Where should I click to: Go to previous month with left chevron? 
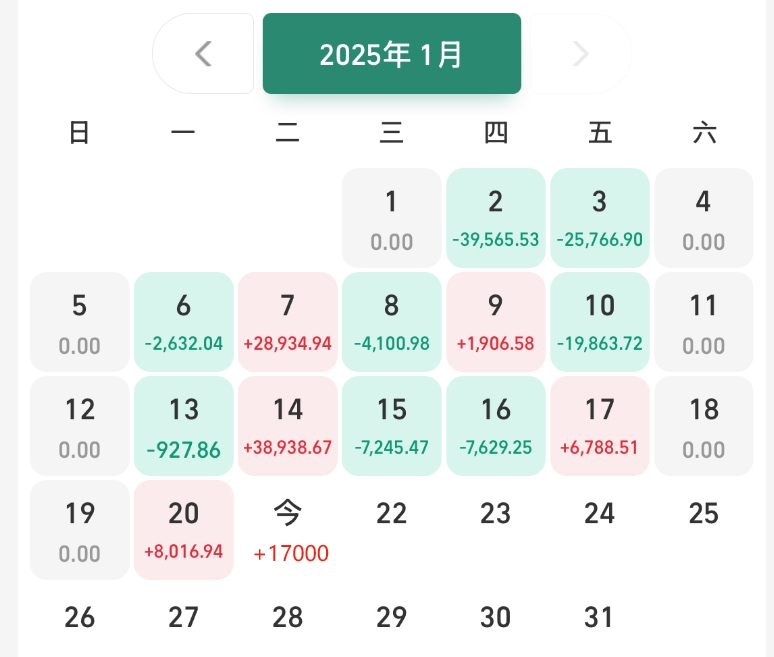pos(203,53)
